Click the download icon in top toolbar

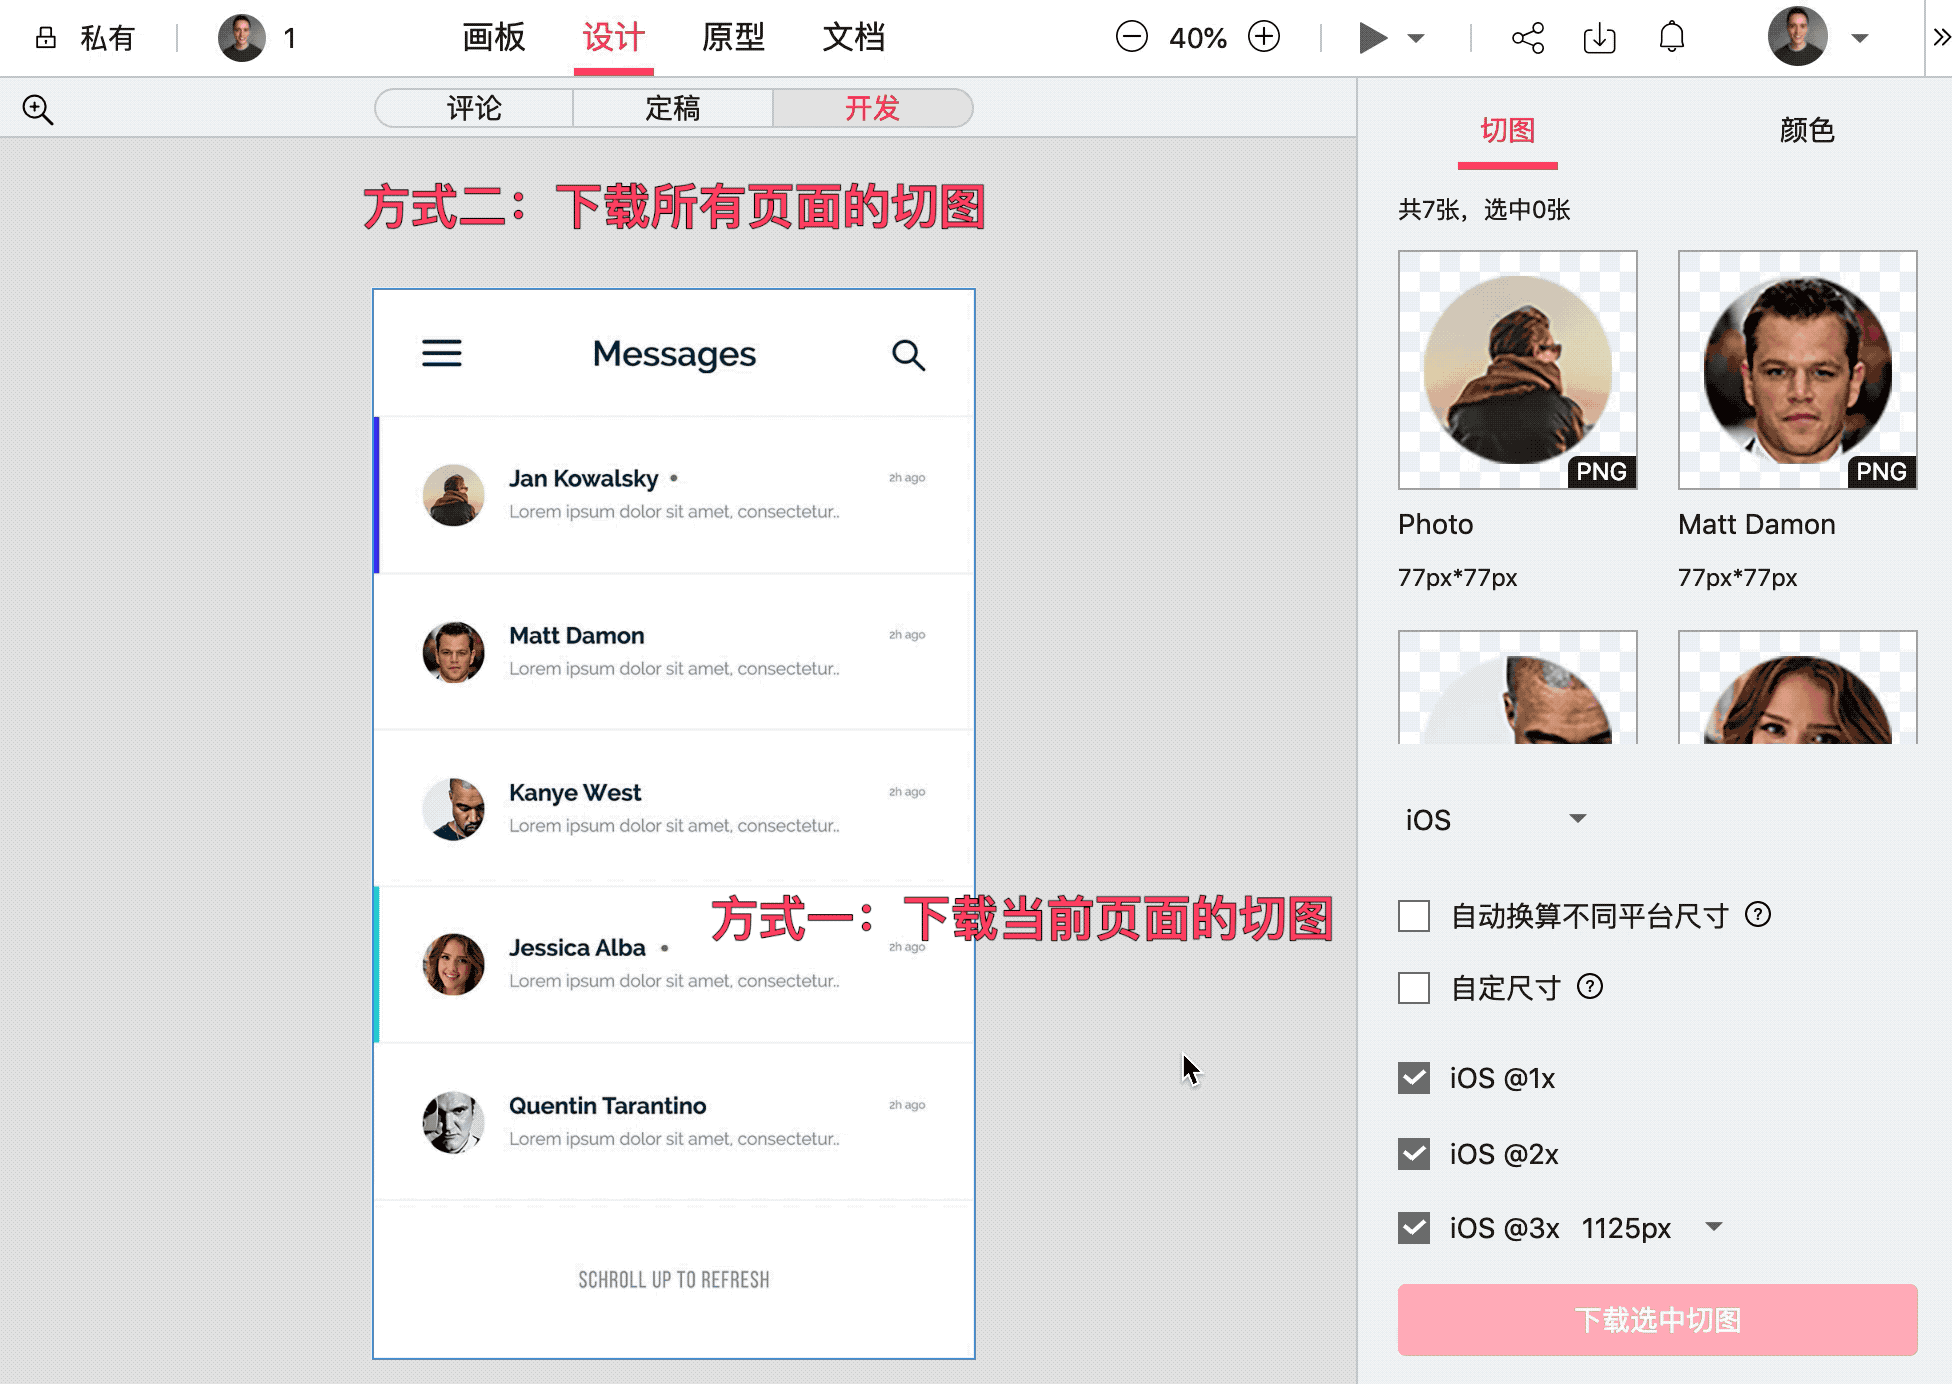point(1600,38)
